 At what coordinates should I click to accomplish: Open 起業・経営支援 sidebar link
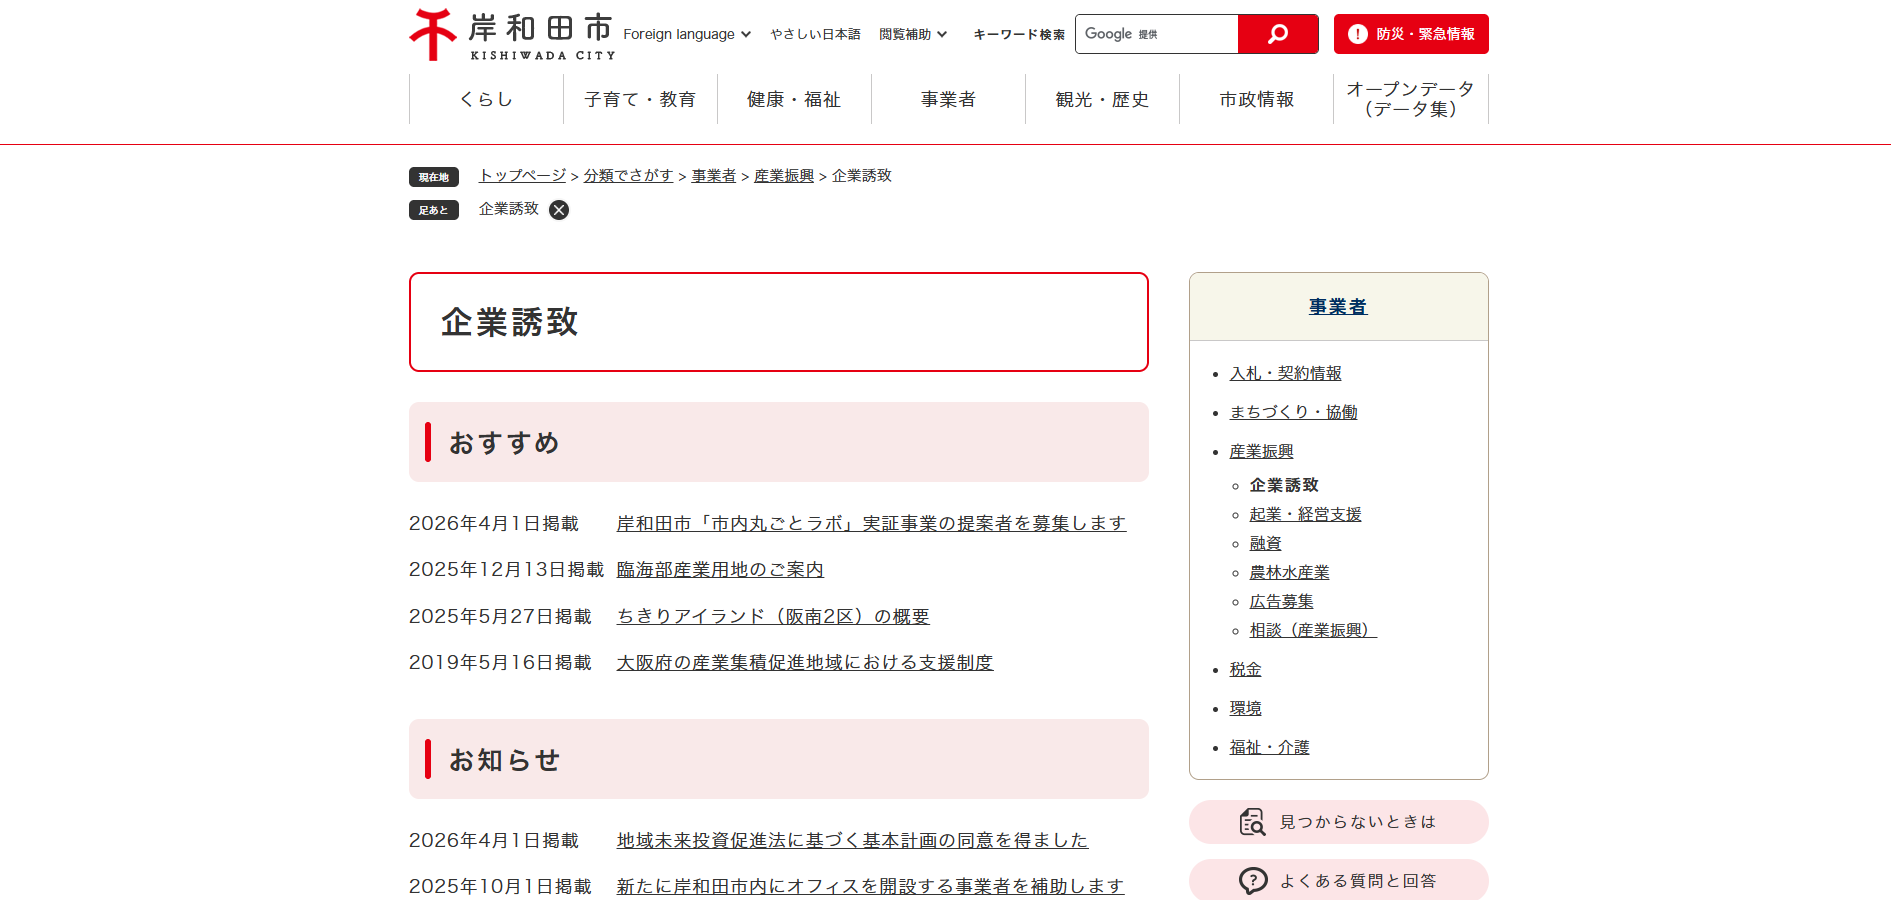pyautogui.click(x=1306, y=514)
